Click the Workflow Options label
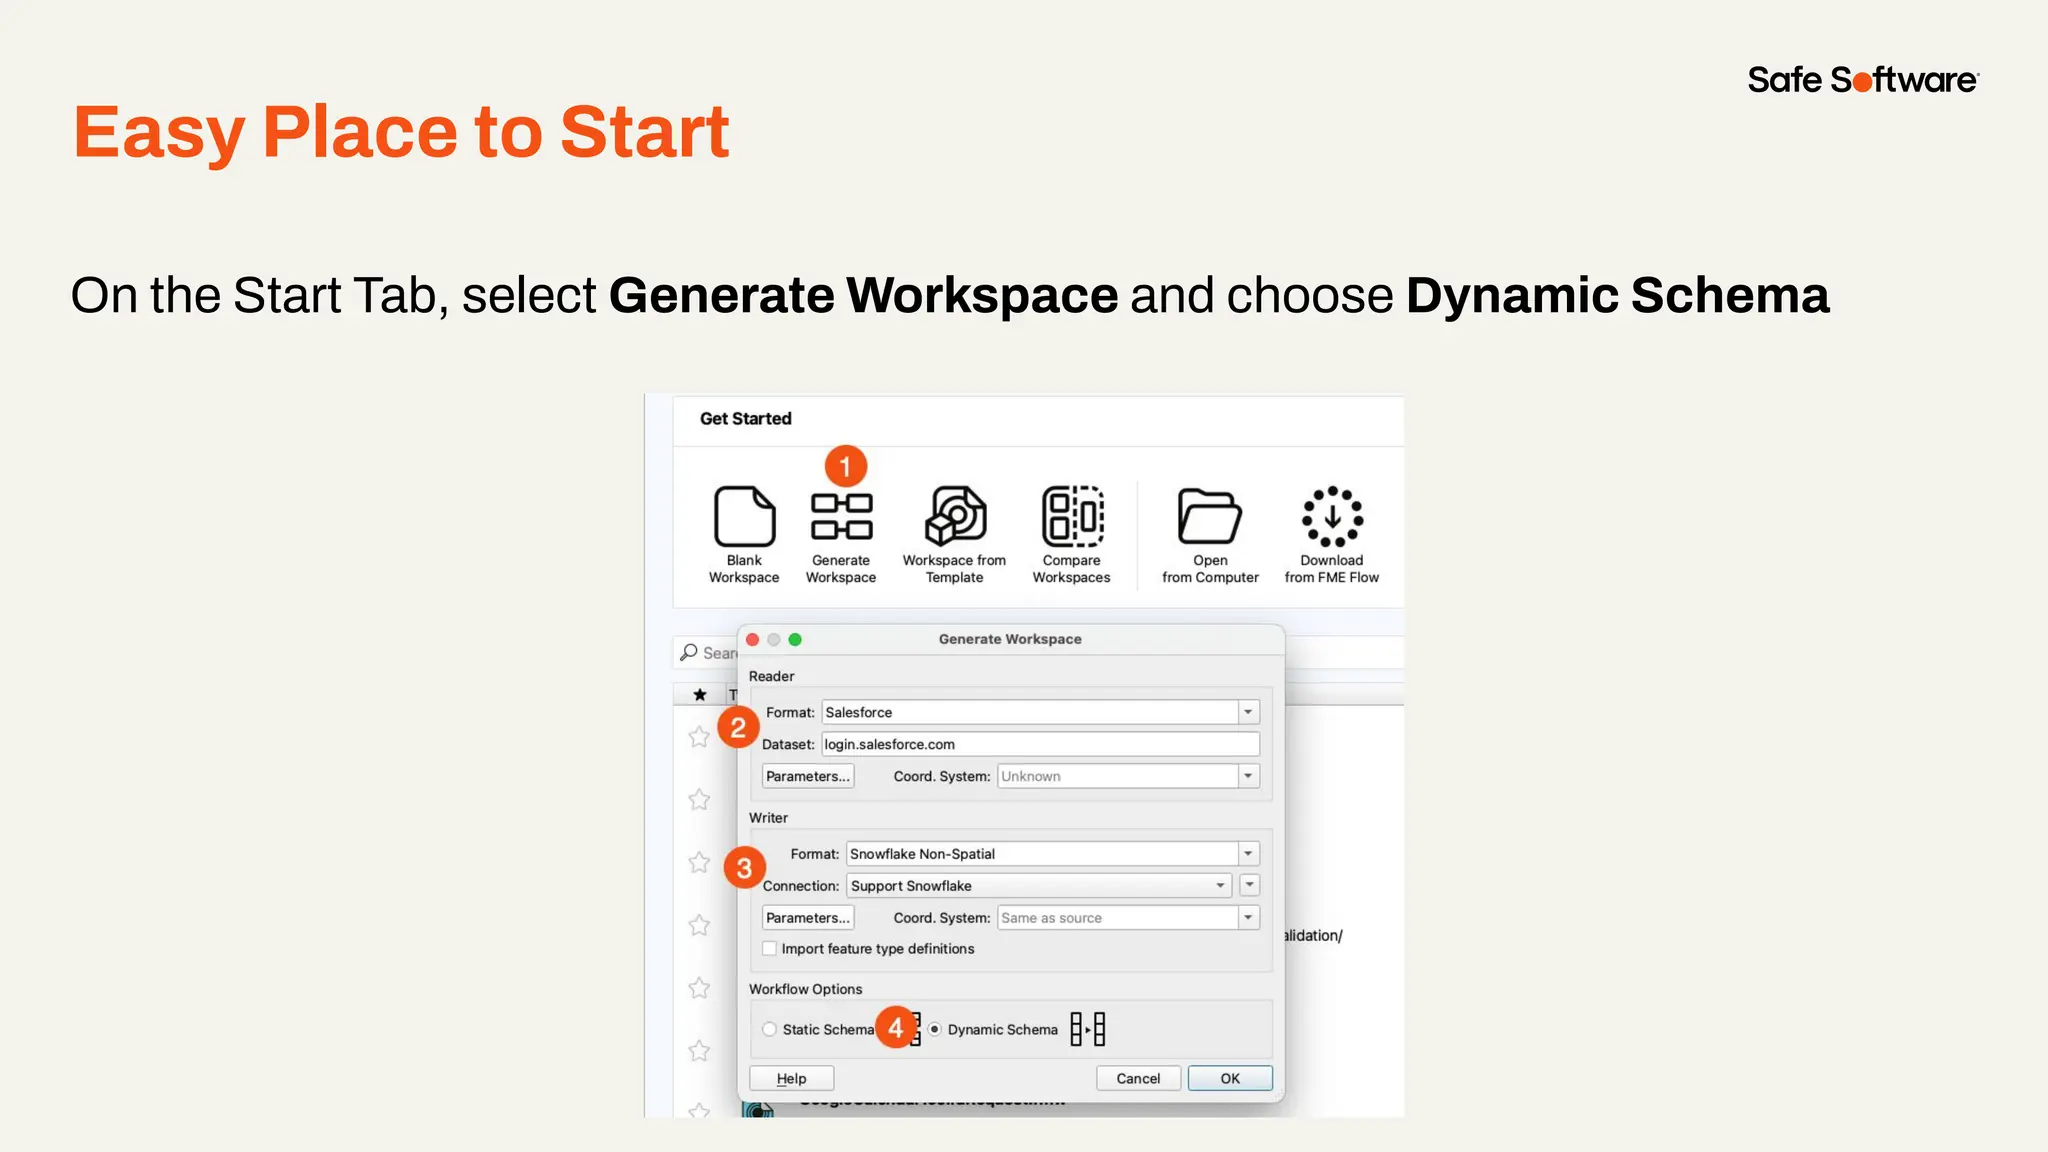 (805, 989)
